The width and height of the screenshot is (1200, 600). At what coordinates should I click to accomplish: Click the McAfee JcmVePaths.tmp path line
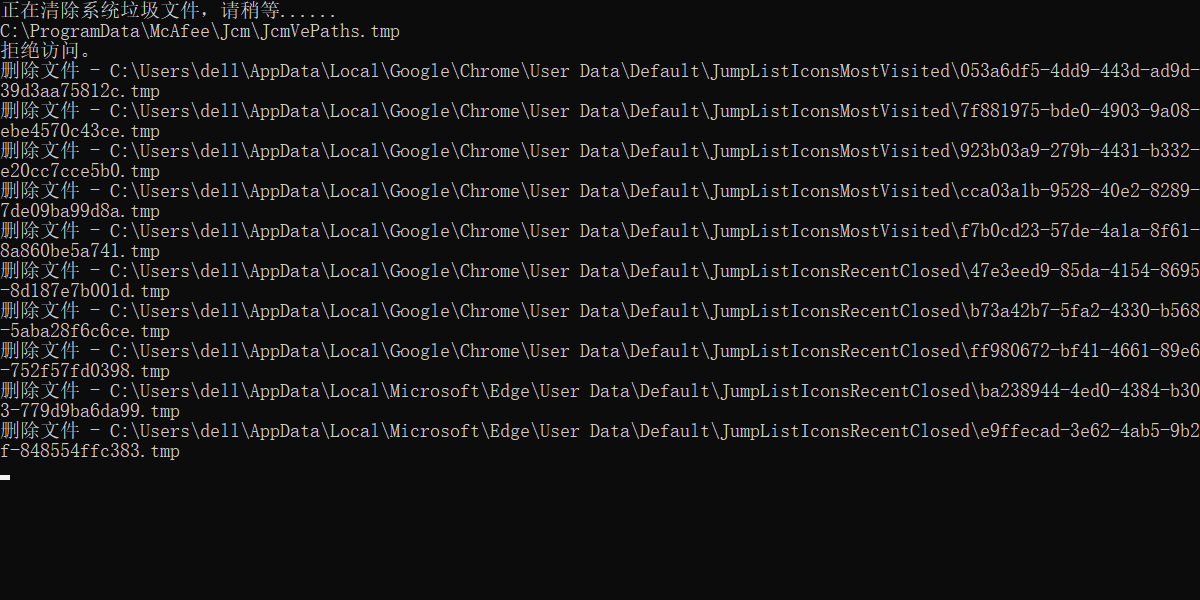pyautogui.click(x=200, y=31)
